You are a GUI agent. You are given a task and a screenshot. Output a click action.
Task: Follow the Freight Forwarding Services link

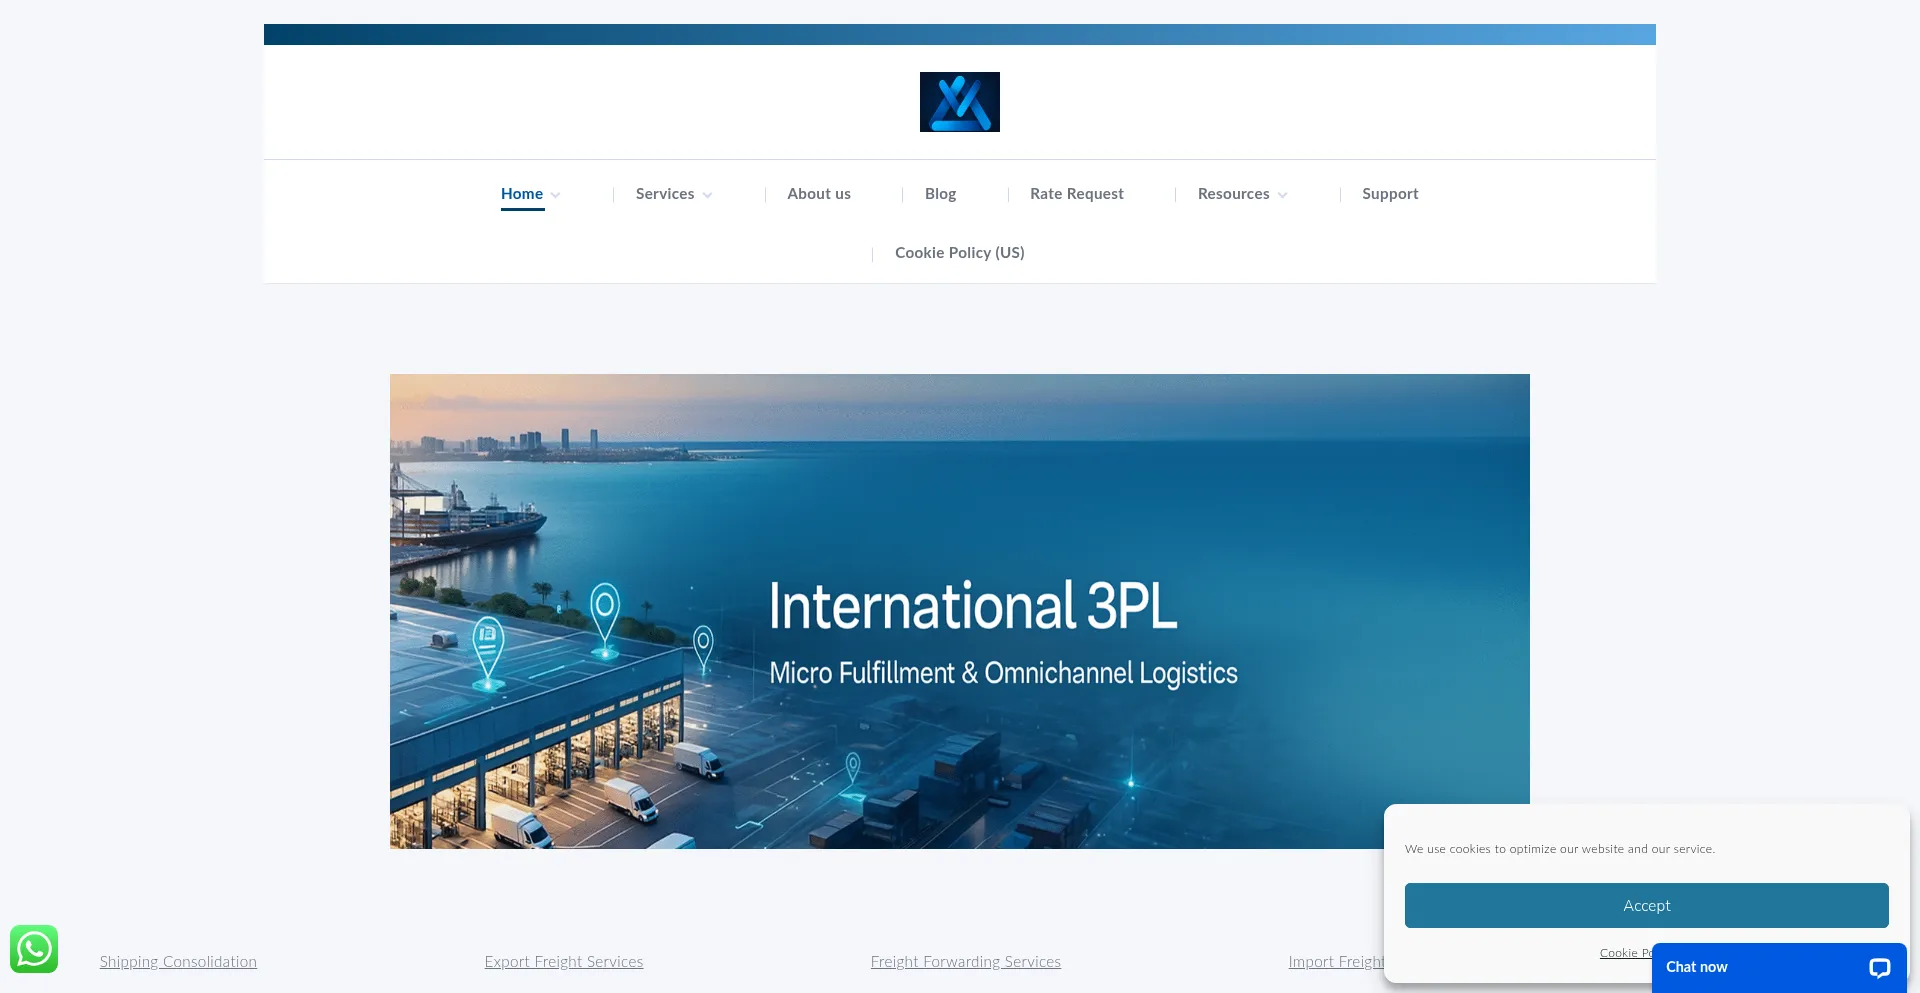point(966,962)
